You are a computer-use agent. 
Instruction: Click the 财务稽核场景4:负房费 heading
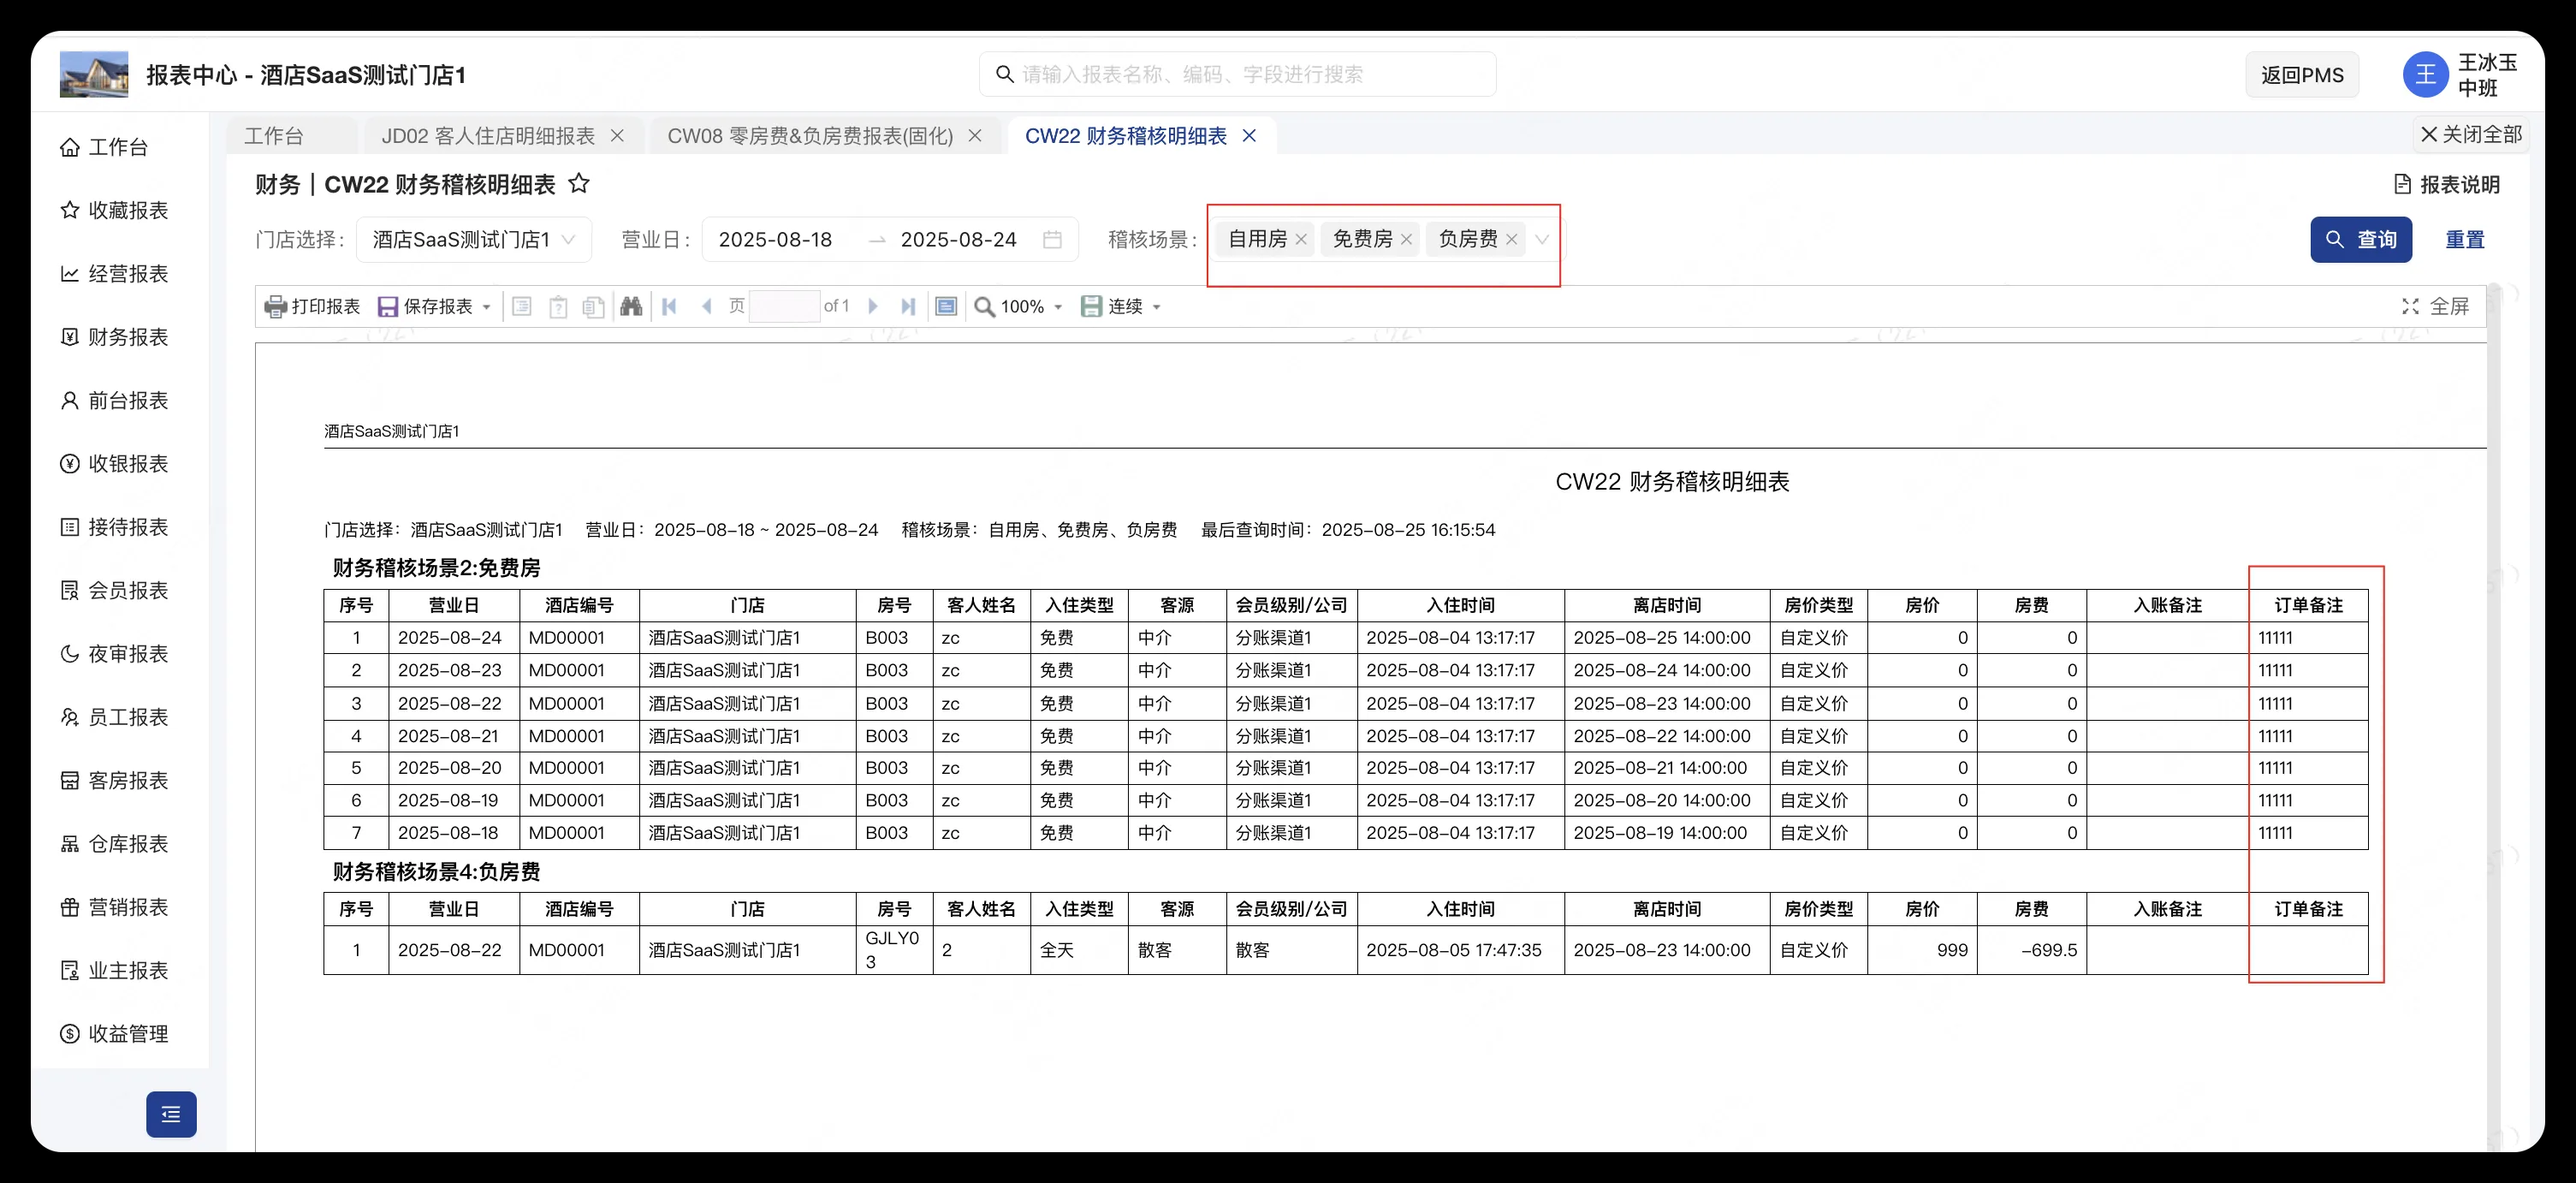pos(436,872)
